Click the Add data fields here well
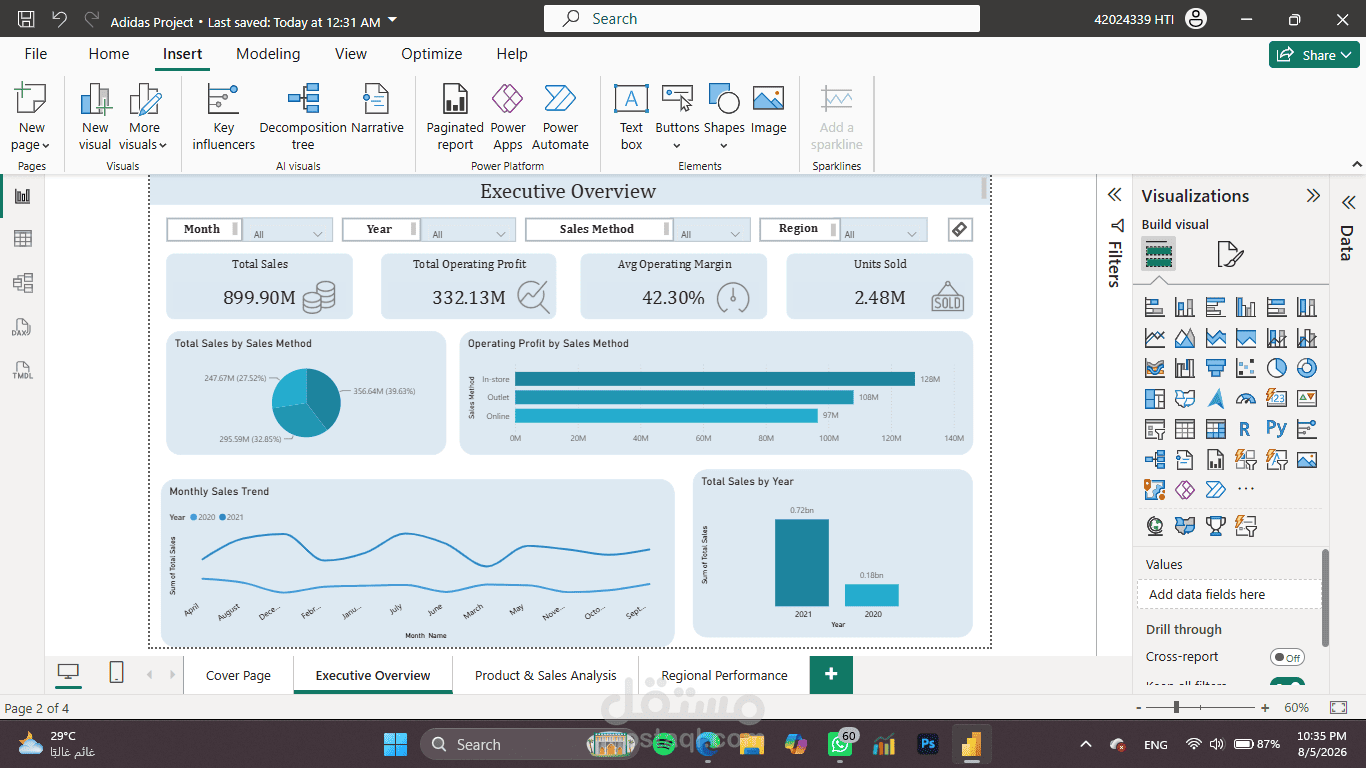 point(1229,594)
